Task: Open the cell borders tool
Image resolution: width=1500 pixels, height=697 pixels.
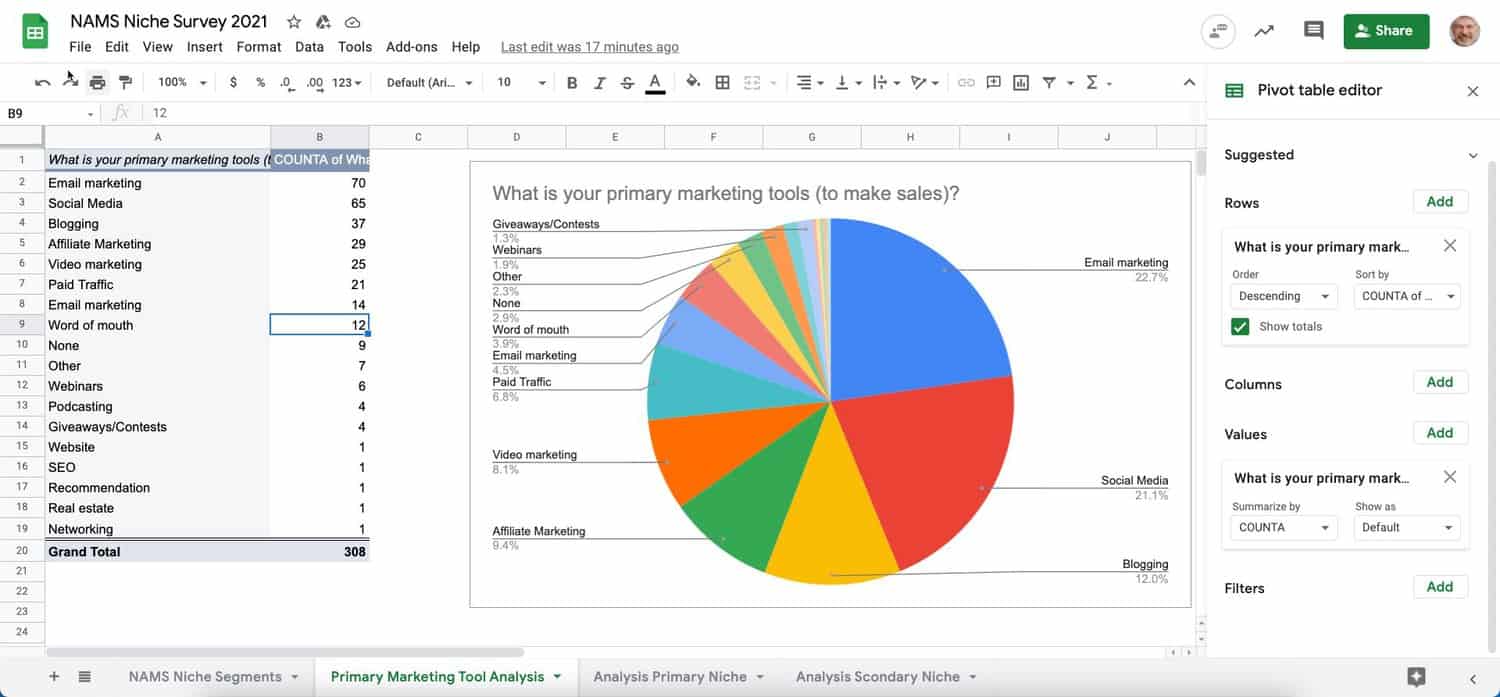Action: (722, 82)
